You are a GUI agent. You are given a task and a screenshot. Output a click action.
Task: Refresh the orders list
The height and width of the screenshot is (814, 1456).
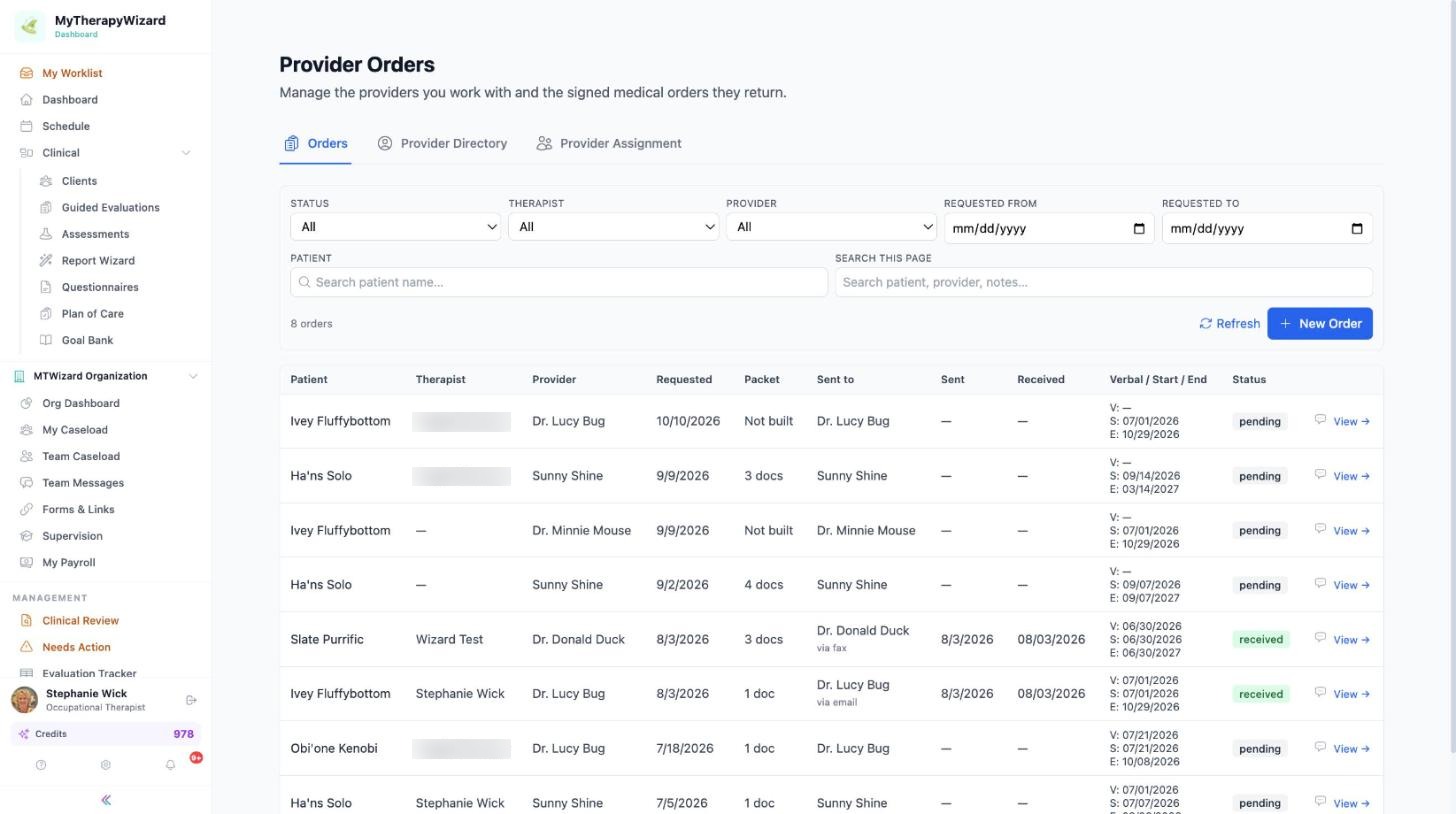point(1229,323)
